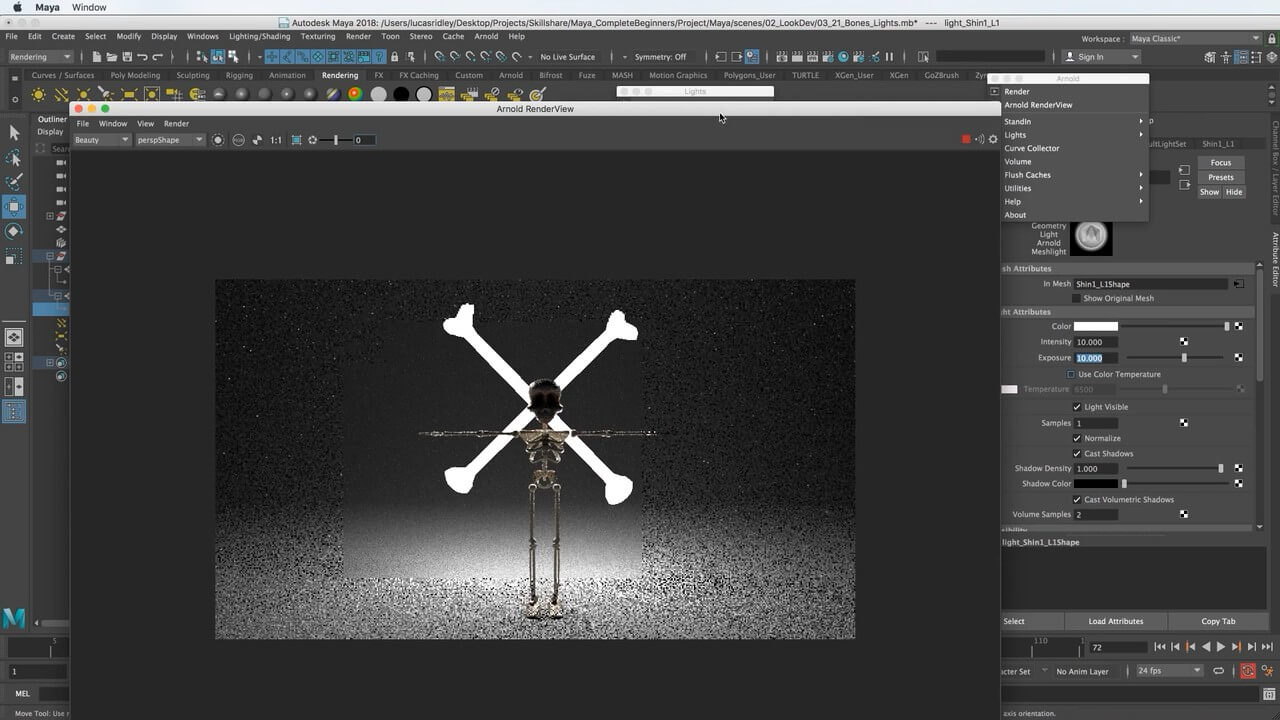Viewport: 1280px width, 720px height.
Task: Enable Use Color Temperature checkbox
Action: 1071,374
